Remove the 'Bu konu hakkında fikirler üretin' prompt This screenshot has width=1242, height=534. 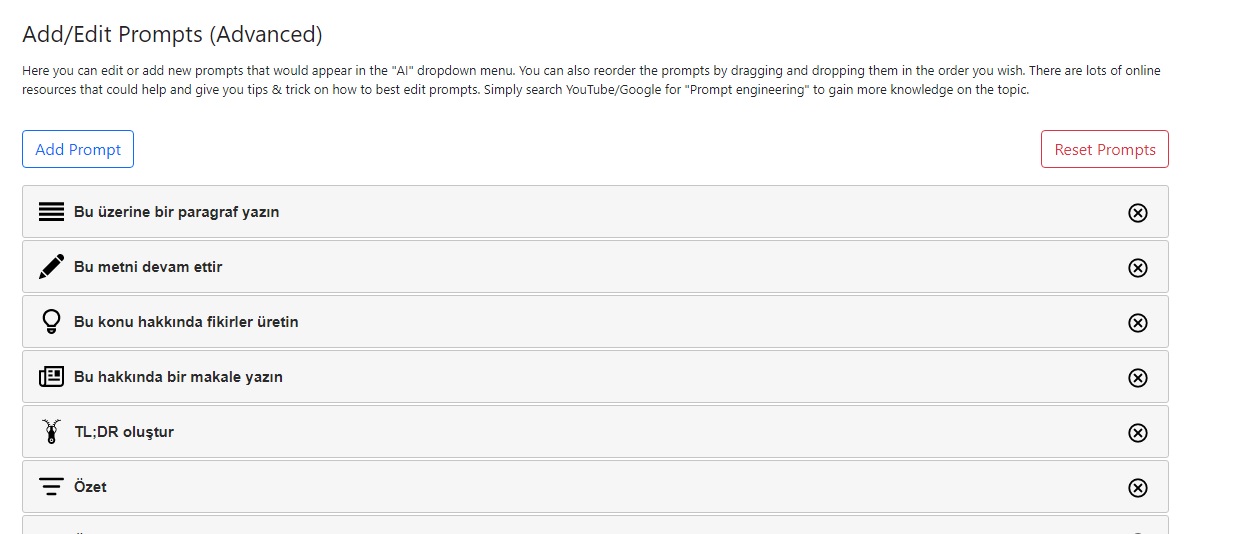pyautogui.click(x=1138, y=322)
